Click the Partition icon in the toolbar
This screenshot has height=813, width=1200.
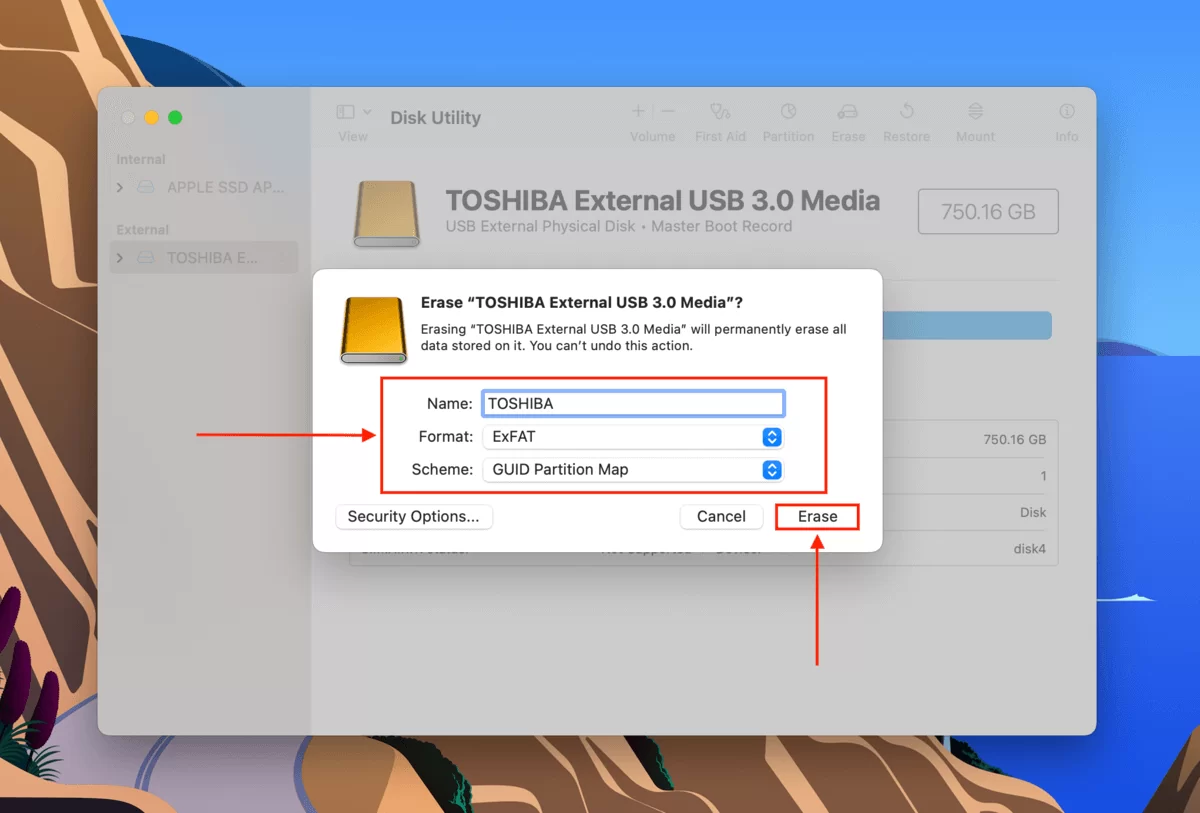[788, 120]
